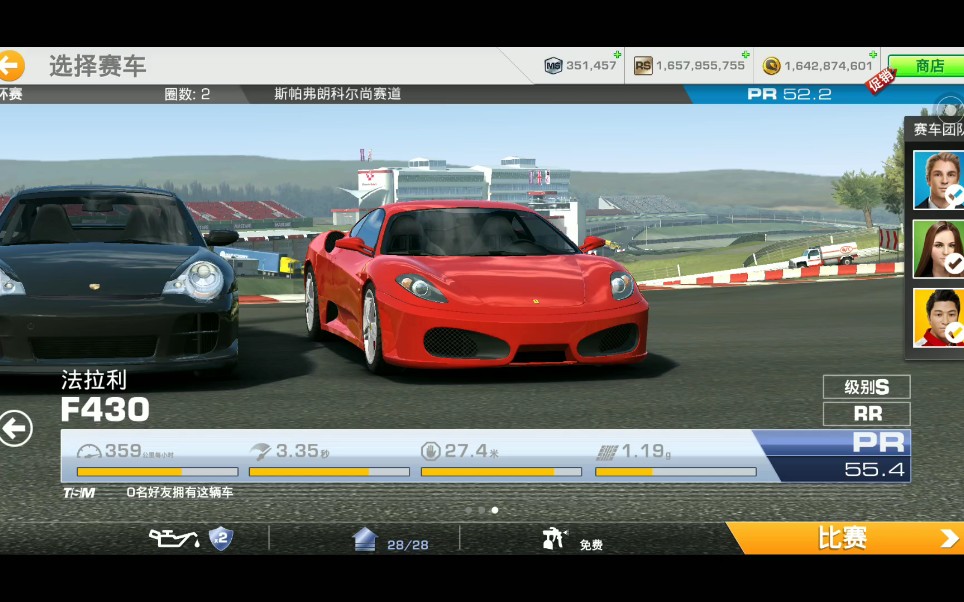Select the third page indicator dot
The image size is (964, 602).
point(495,510)
